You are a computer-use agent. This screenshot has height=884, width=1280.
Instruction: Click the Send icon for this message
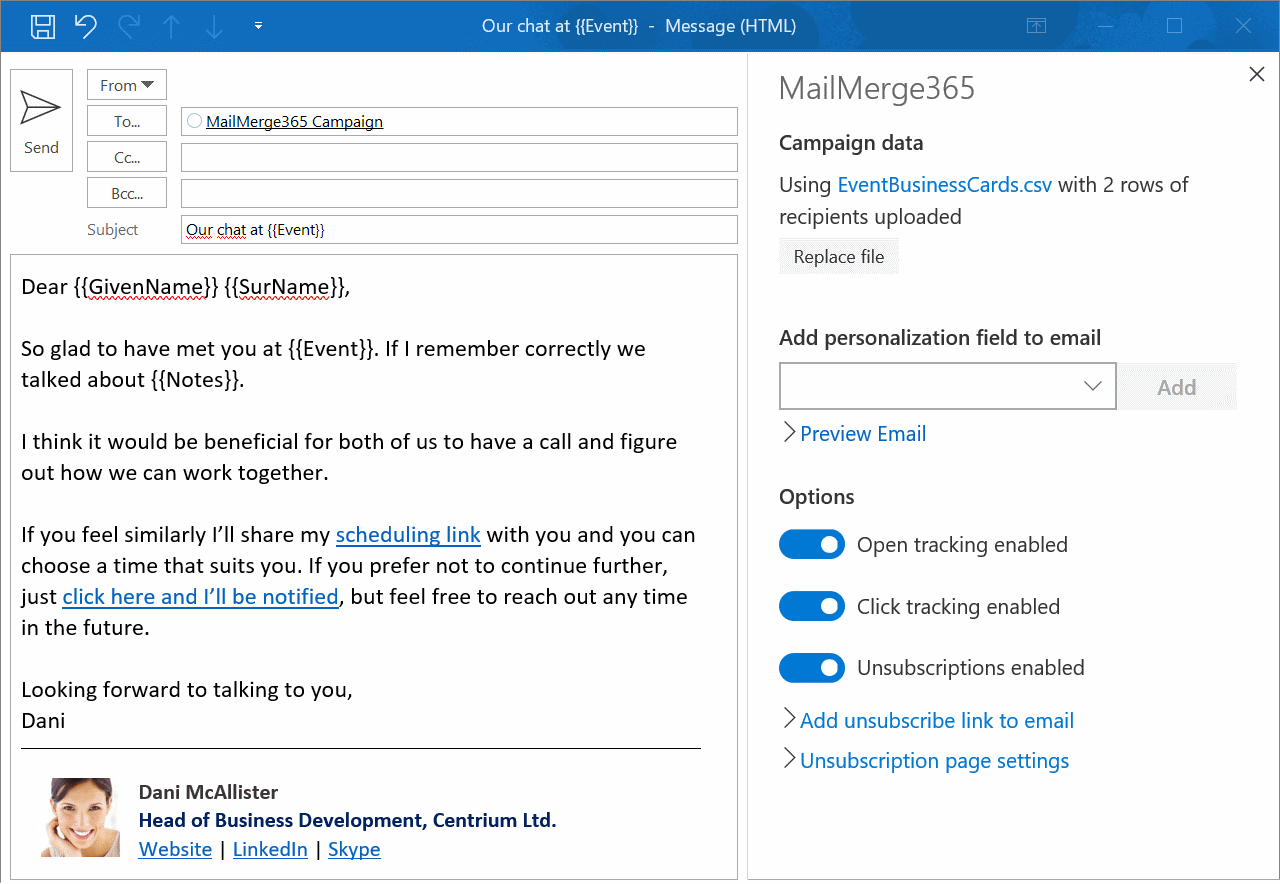coord(41,110)
